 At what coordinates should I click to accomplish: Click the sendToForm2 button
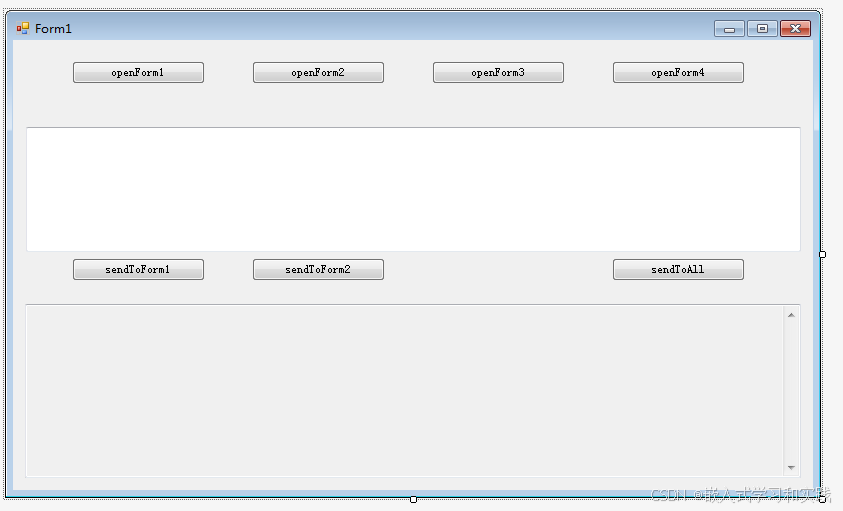click(318, 269)
